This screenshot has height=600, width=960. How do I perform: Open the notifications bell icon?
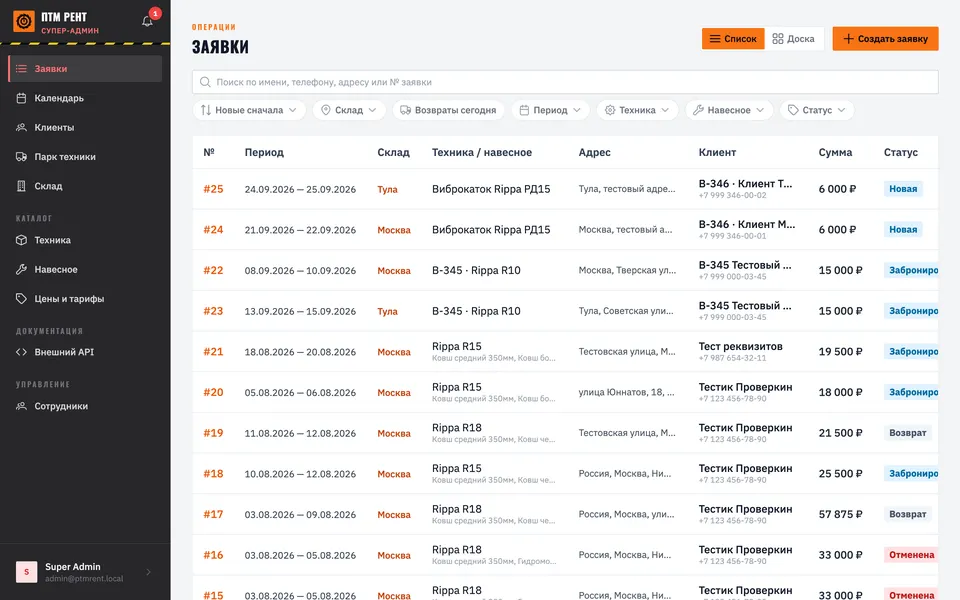148,21
